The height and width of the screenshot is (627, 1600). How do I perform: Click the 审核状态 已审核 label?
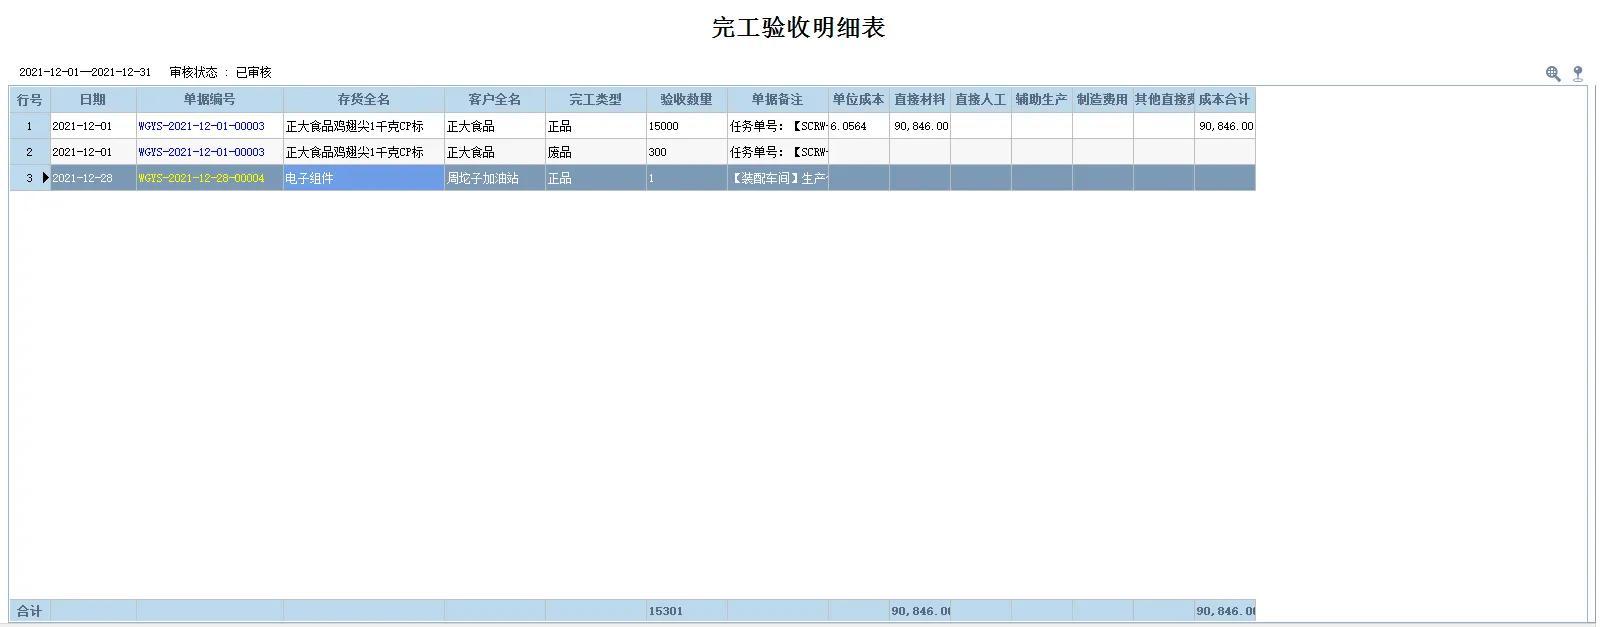coord(220,73)
